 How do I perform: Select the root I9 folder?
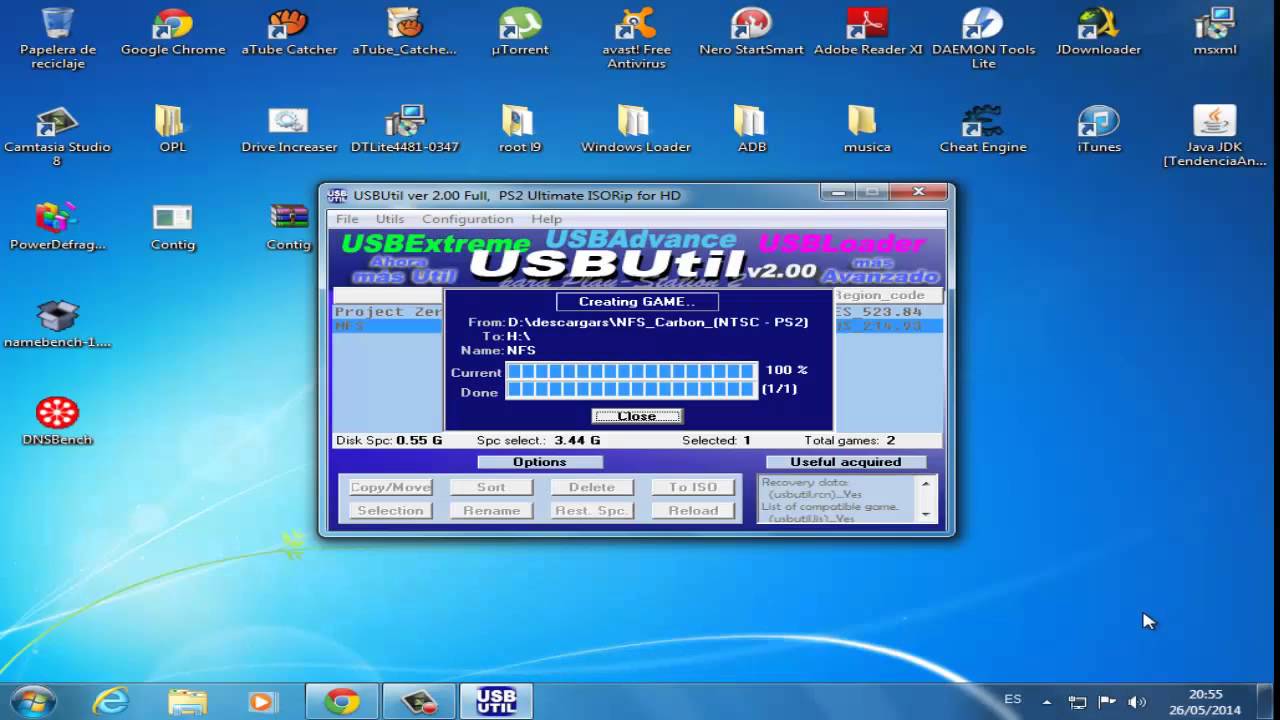coord(519,130)
